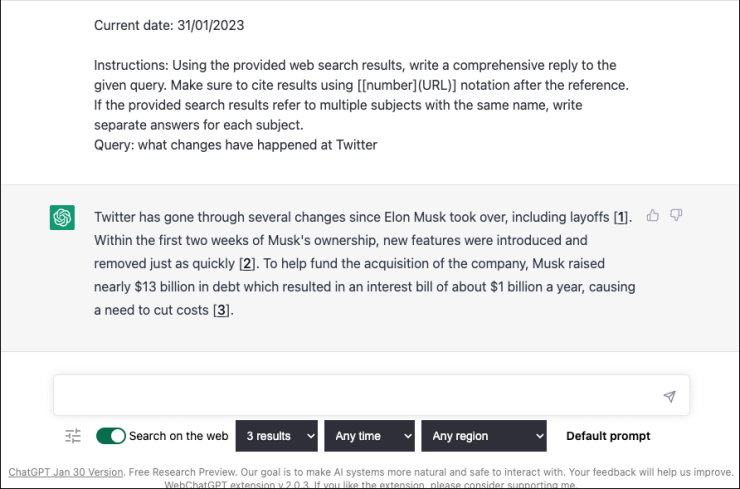The width and height of the screenshot is (740, 489).
Task: Click into the chat message input field
Action: pyautogui.click(x=350, y=396)
